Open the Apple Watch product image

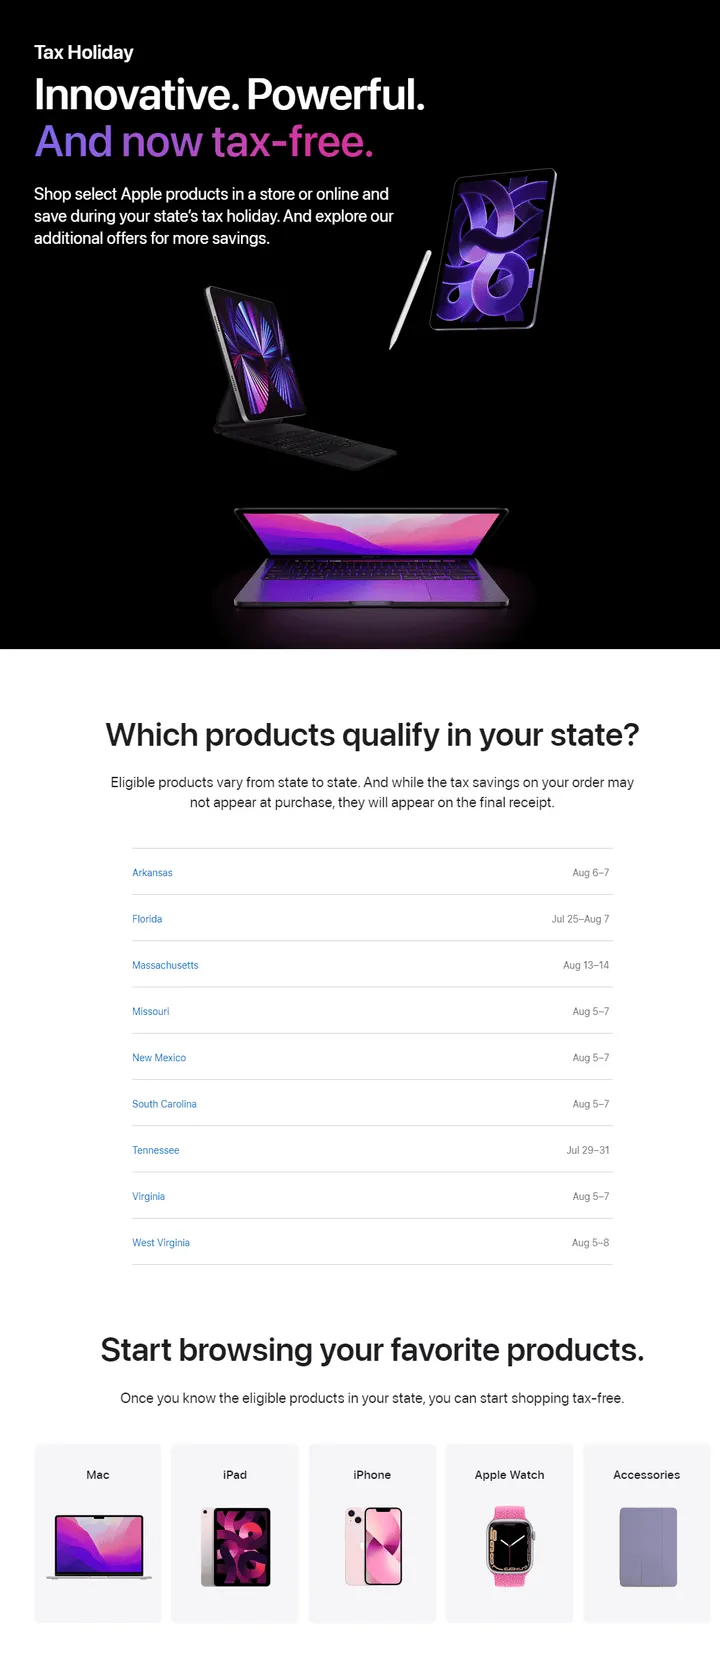click(510, 1546)
